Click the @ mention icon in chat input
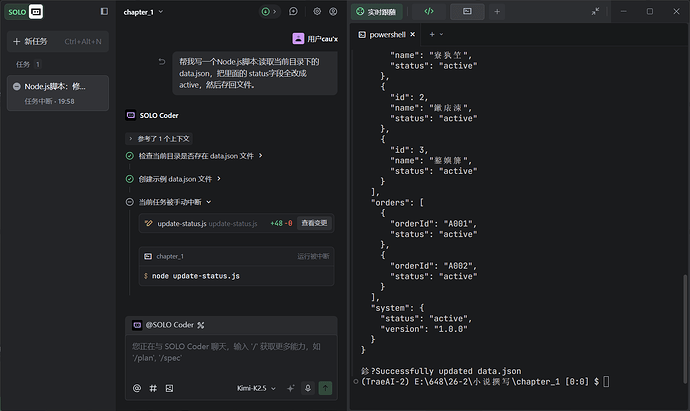 137,388
